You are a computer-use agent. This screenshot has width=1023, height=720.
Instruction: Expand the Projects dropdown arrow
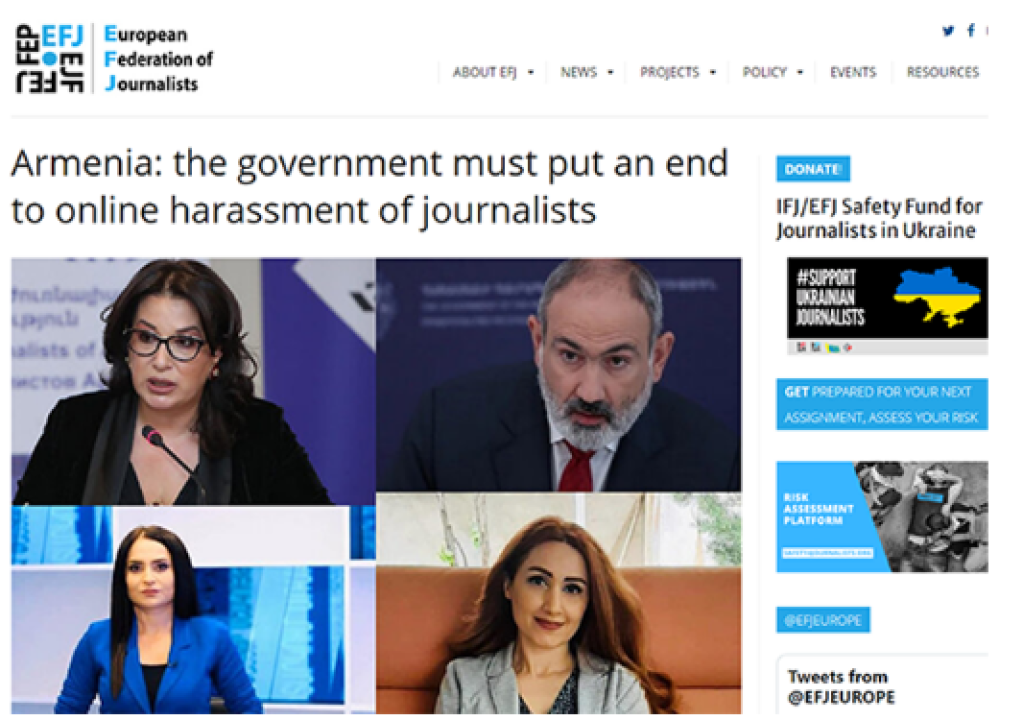pyautogui.click(x=712, y=72)
